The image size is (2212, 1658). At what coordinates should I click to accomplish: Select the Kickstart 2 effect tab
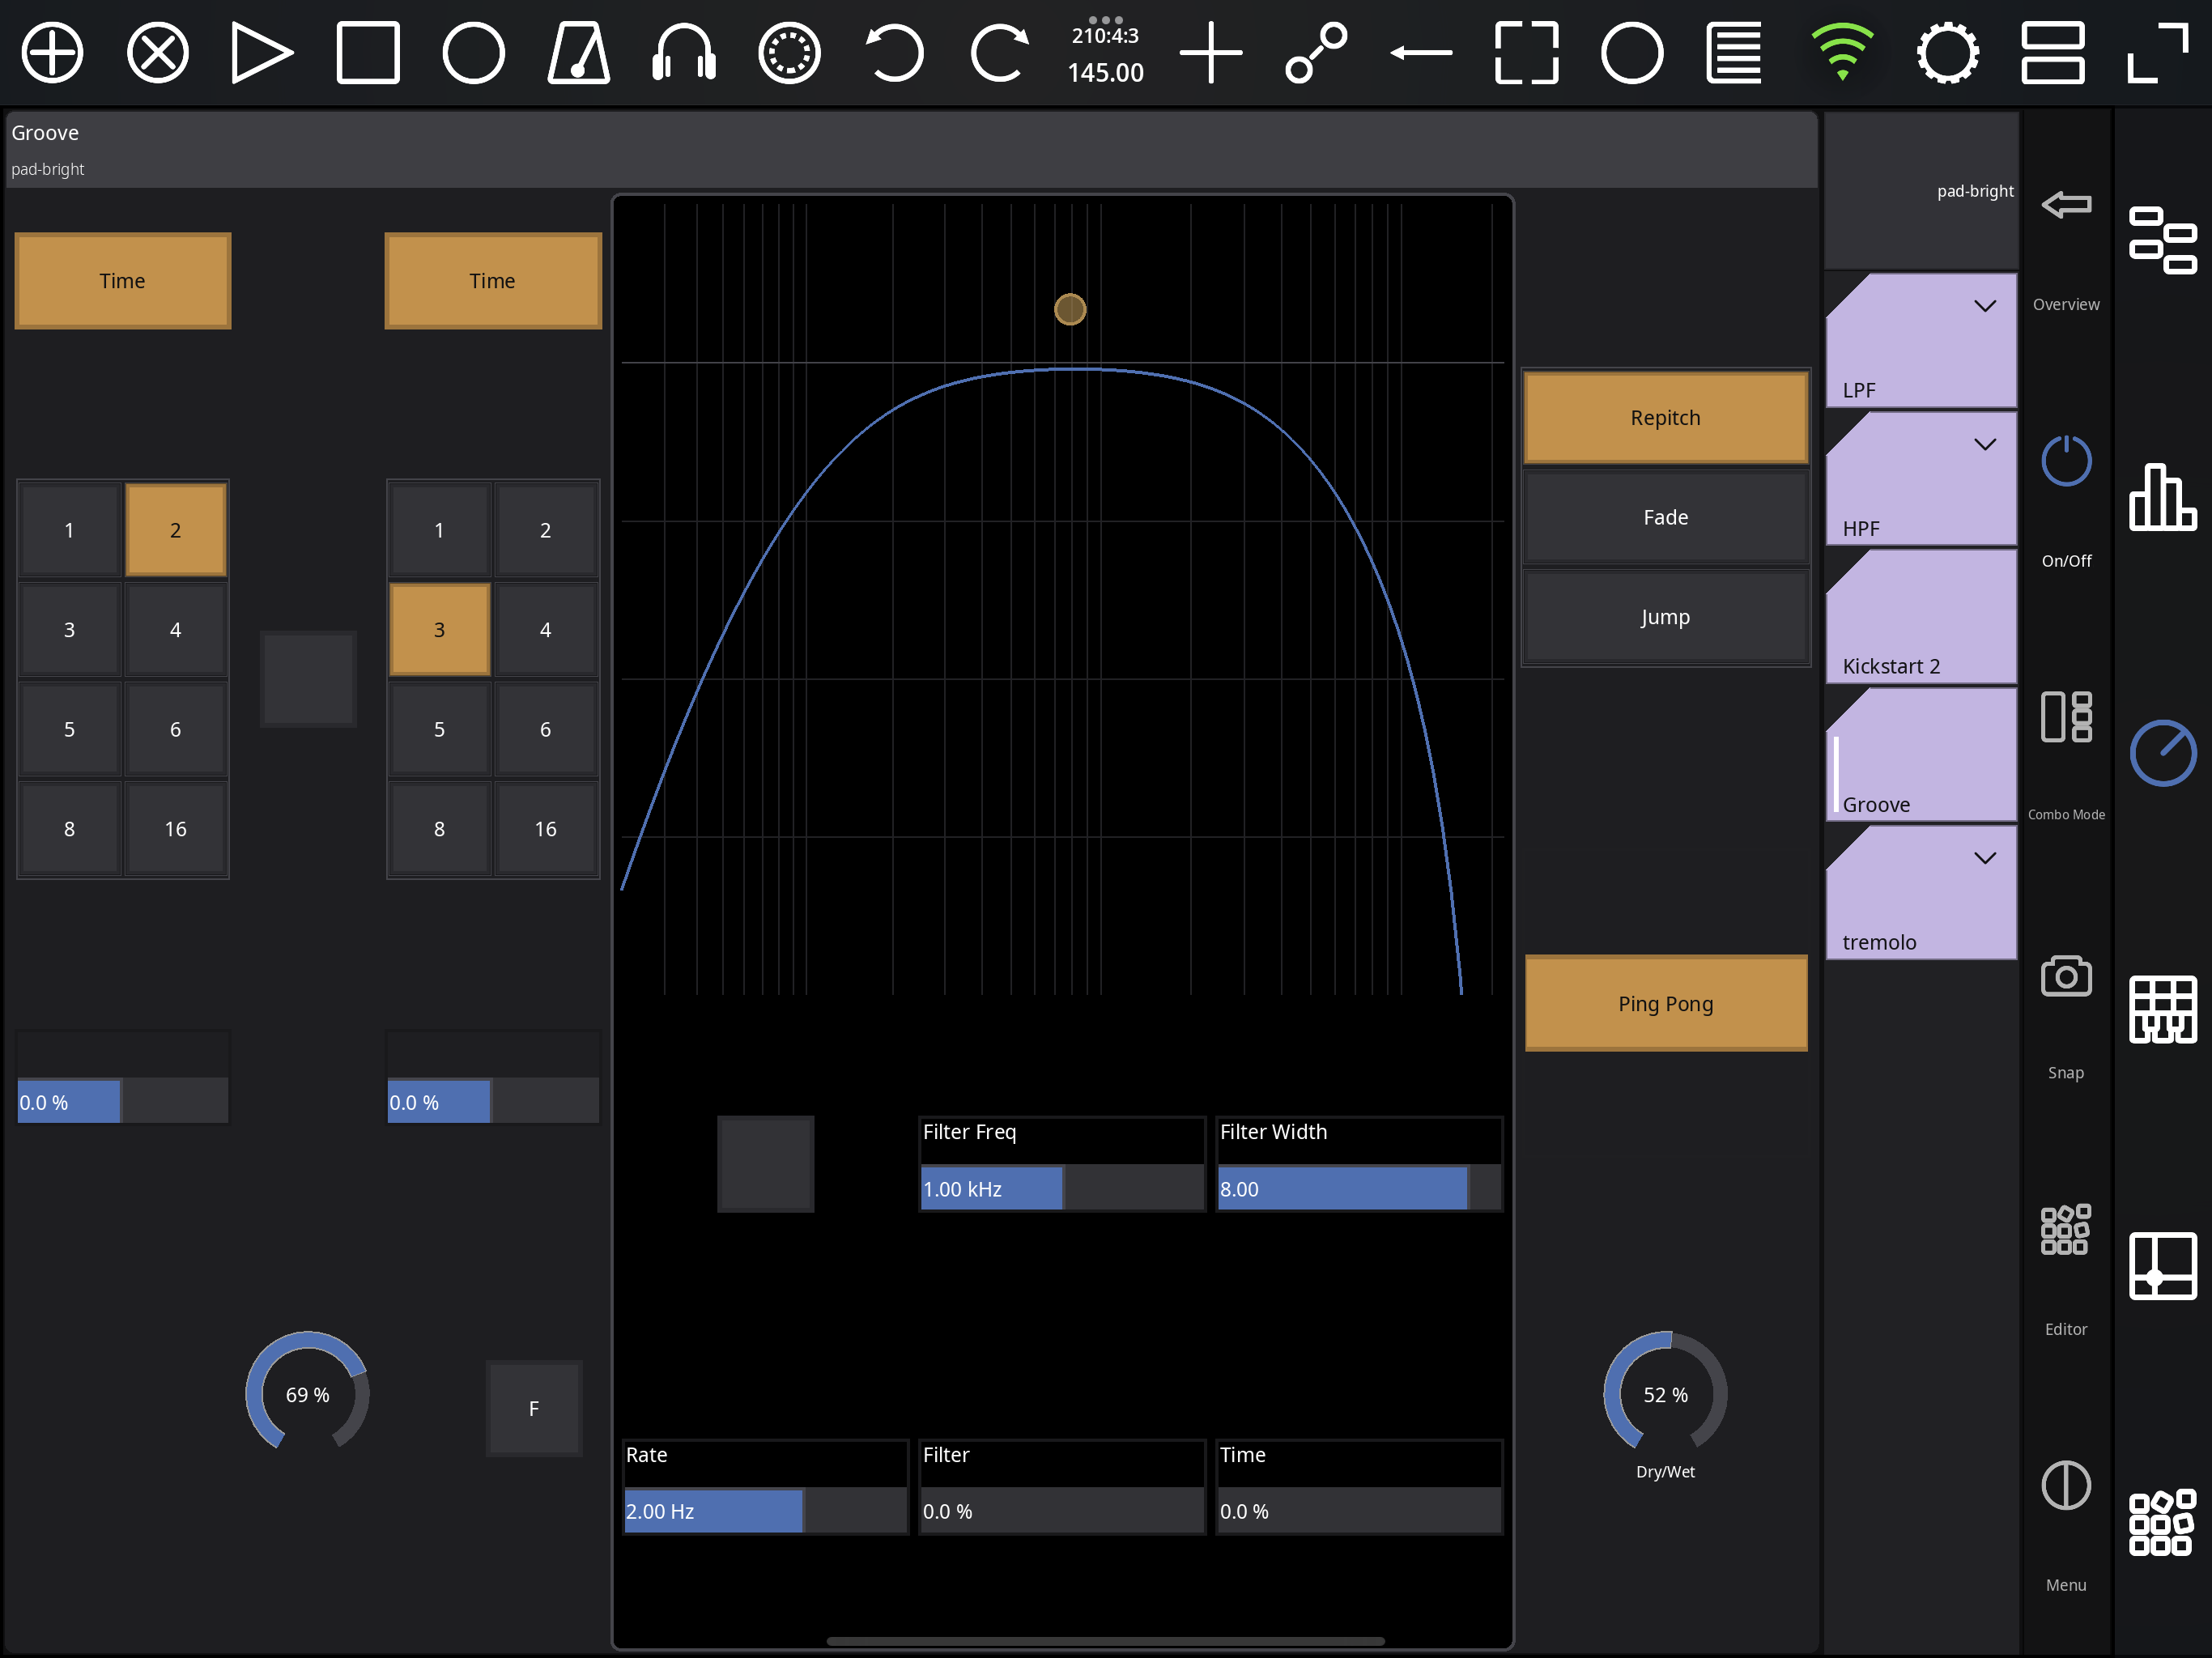(x=1920, y=620)
